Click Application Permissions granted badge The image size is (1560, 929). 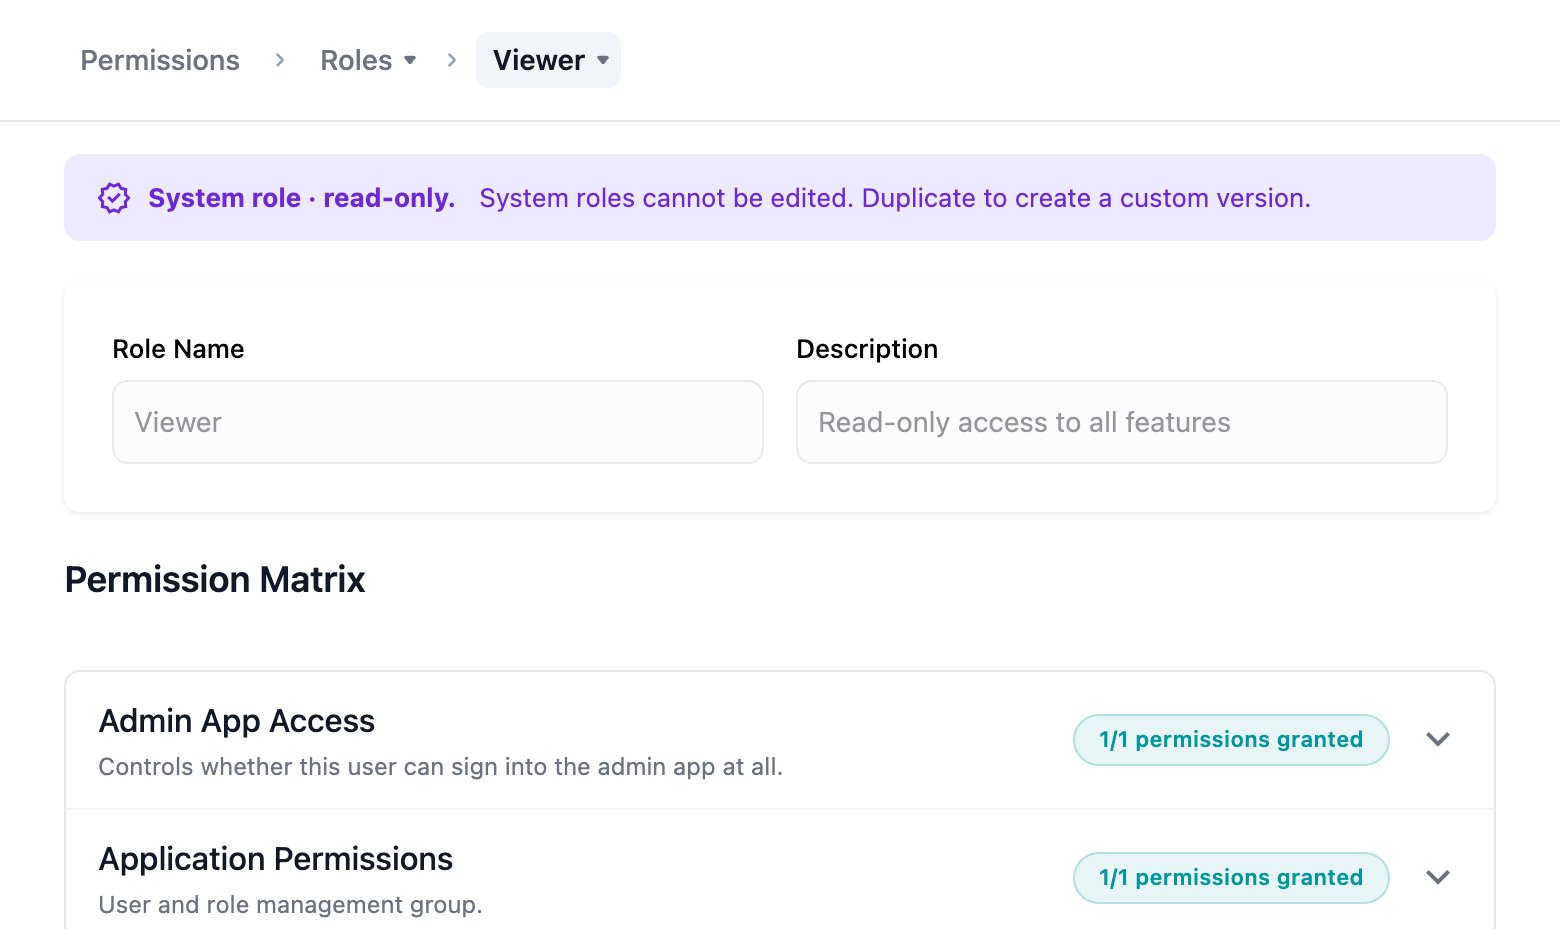click(1231, 878)
